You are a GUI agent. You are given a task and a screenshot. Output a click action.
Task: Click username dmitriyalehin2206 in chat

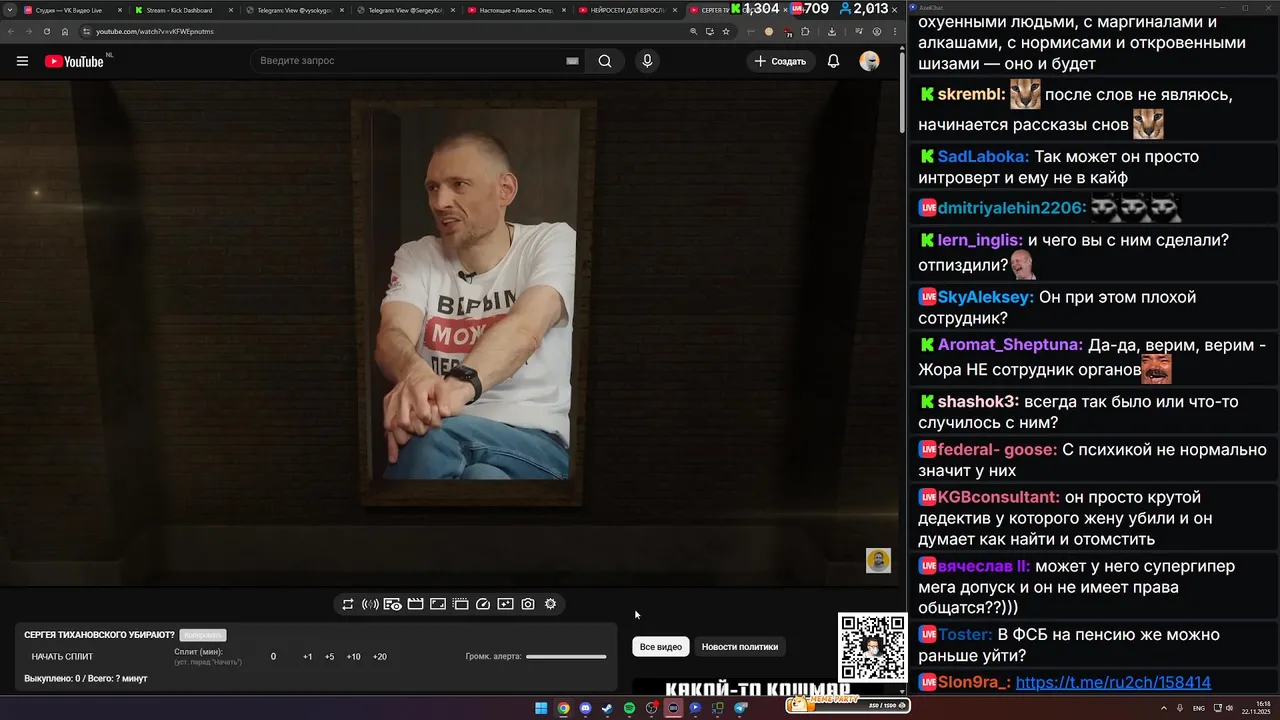coord(1012,208)
